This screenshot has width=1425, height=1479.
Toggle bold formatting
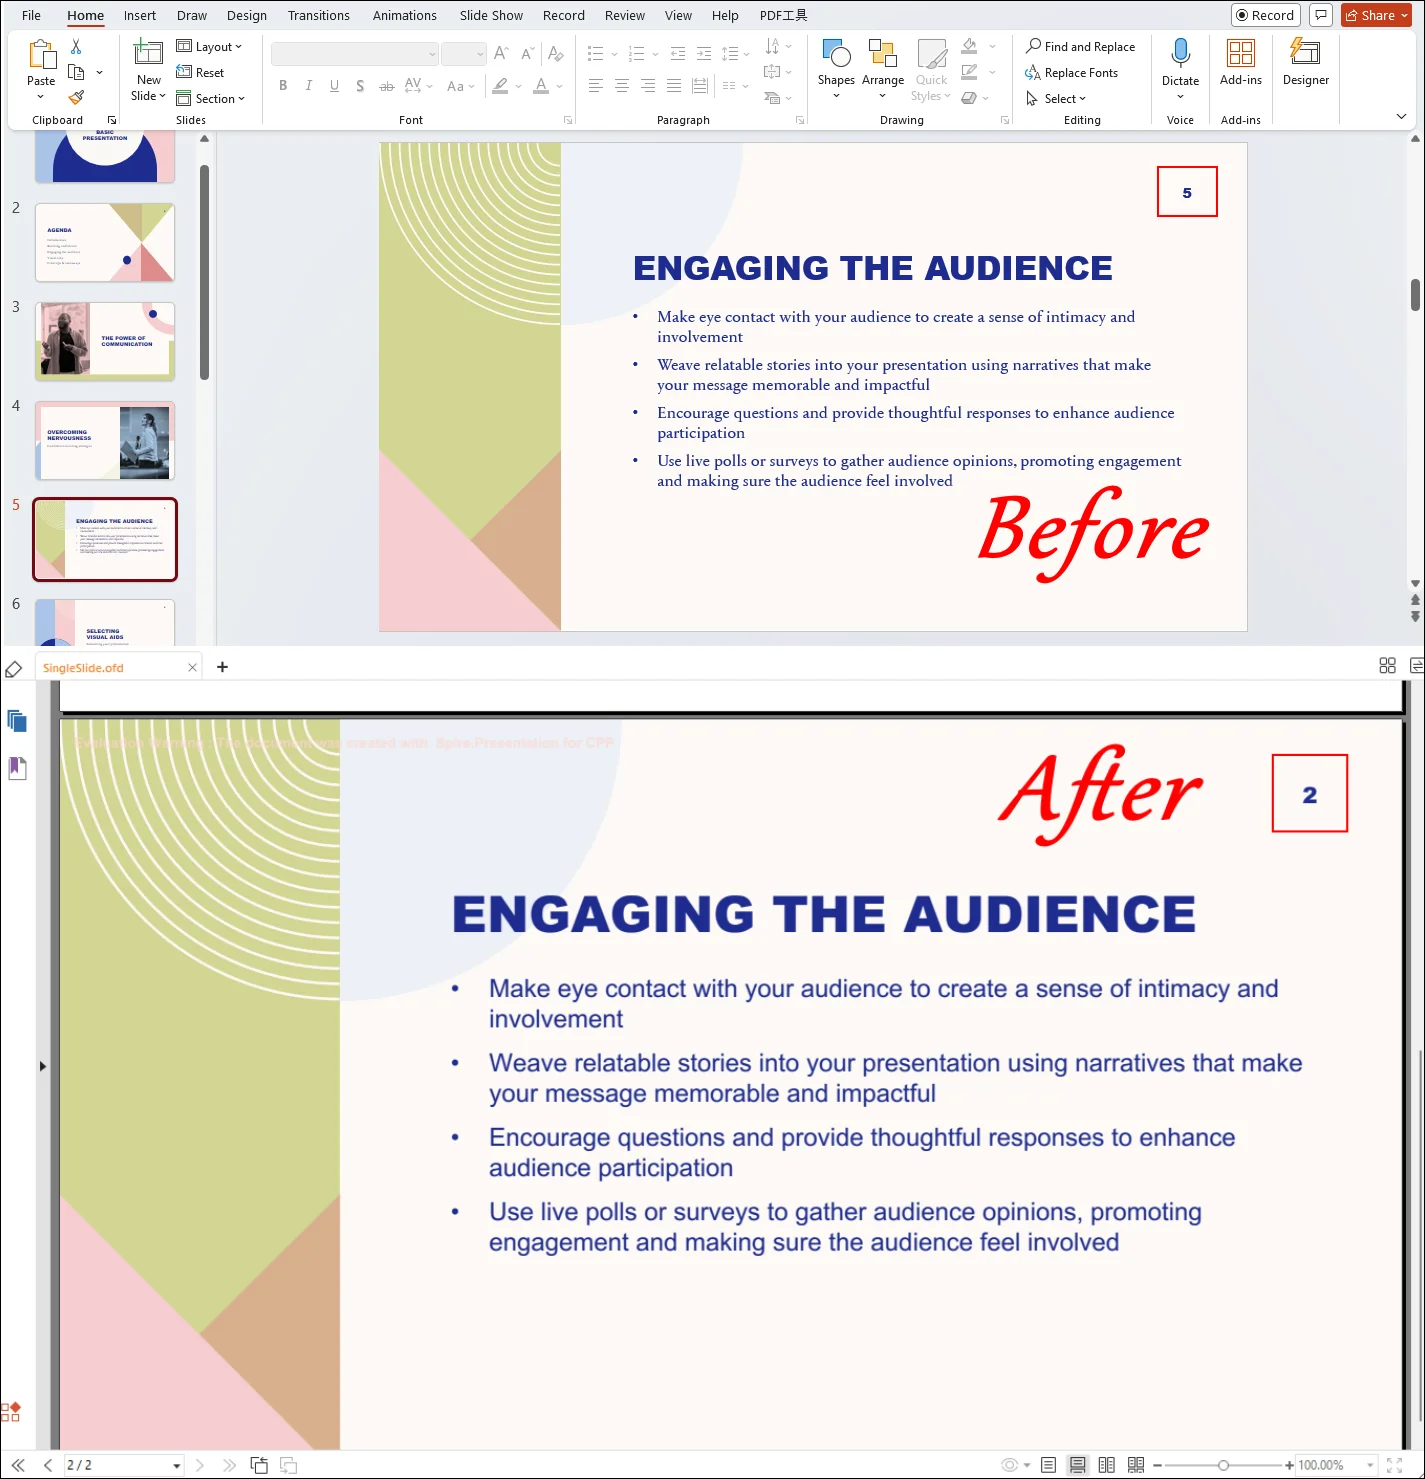(x=283, y=86)
